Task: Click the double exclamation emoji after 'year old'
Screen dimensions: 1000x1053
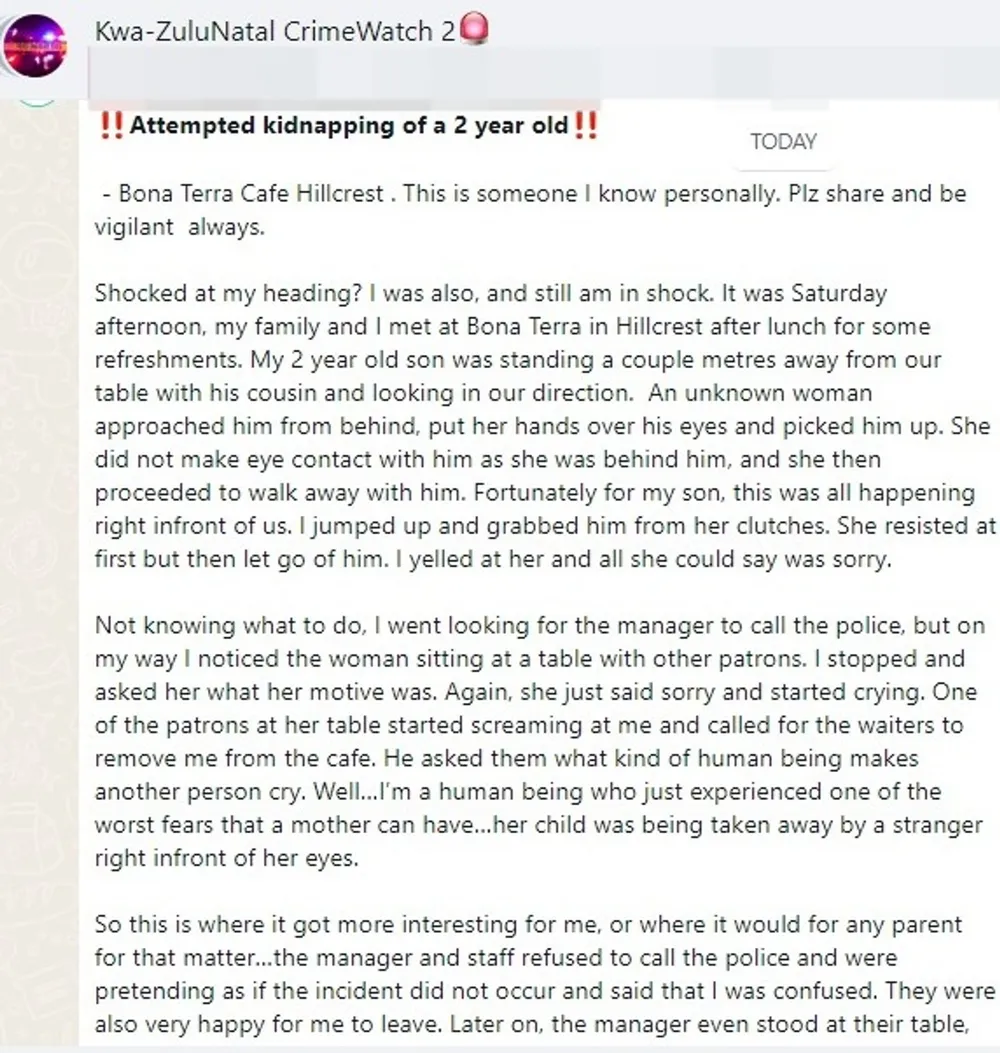Action: 586,126
